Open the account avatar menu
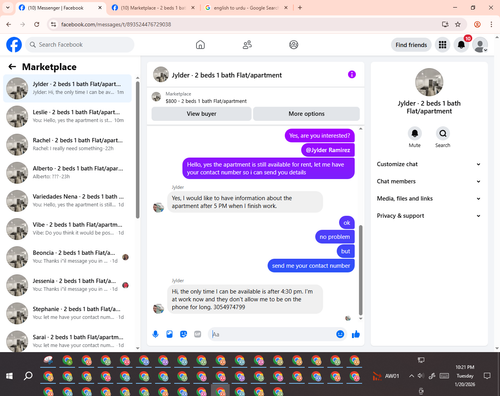 [x=480, y=45]
